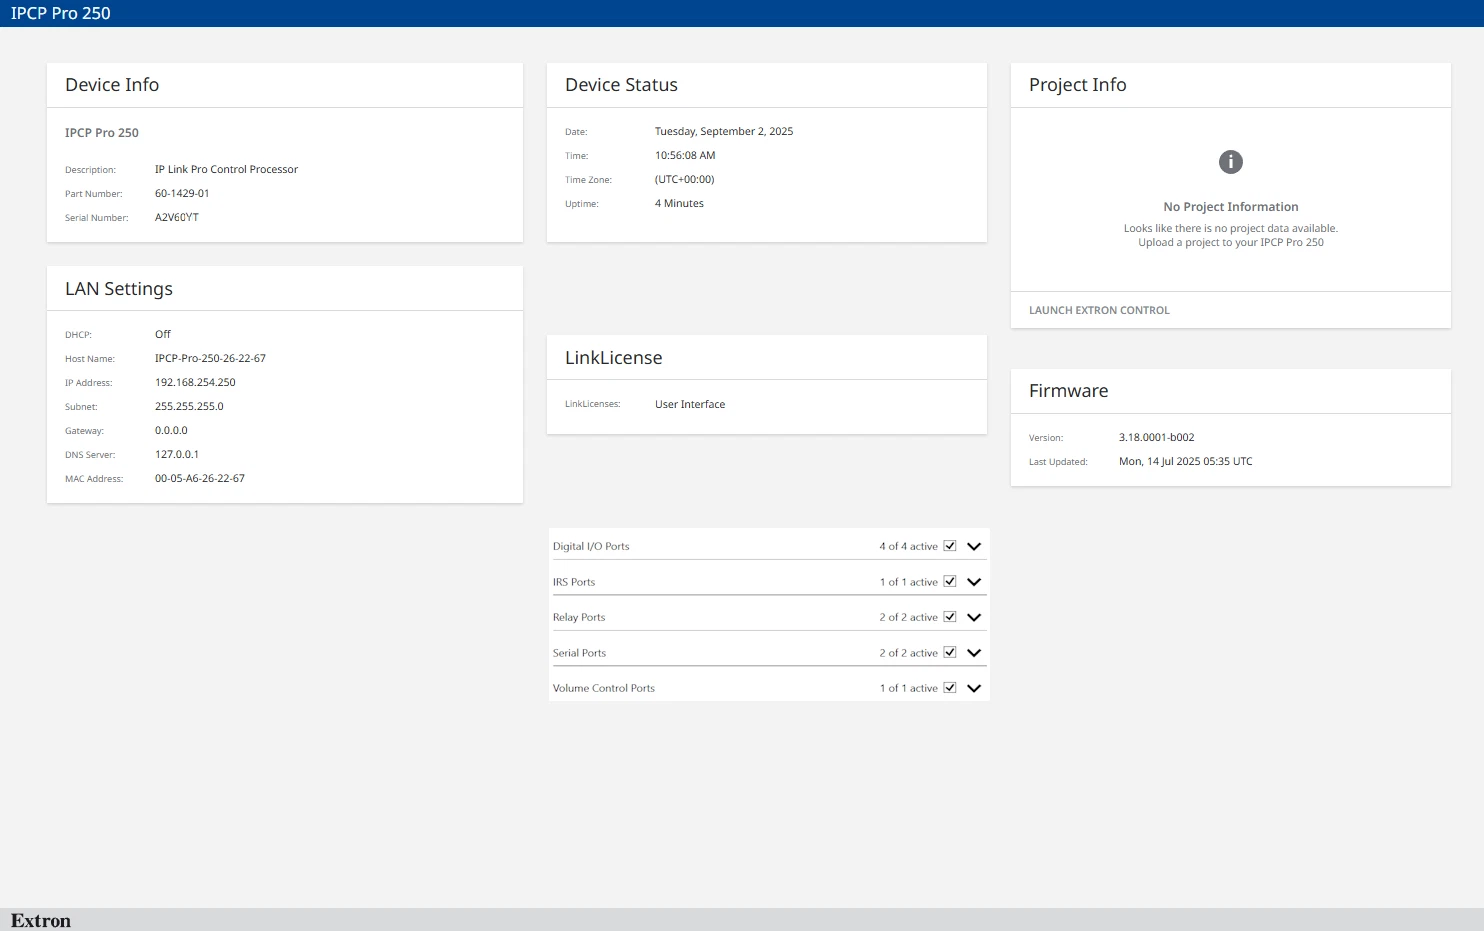
Task: Click the Volume Control Ports label
Action: click(604, 689)
